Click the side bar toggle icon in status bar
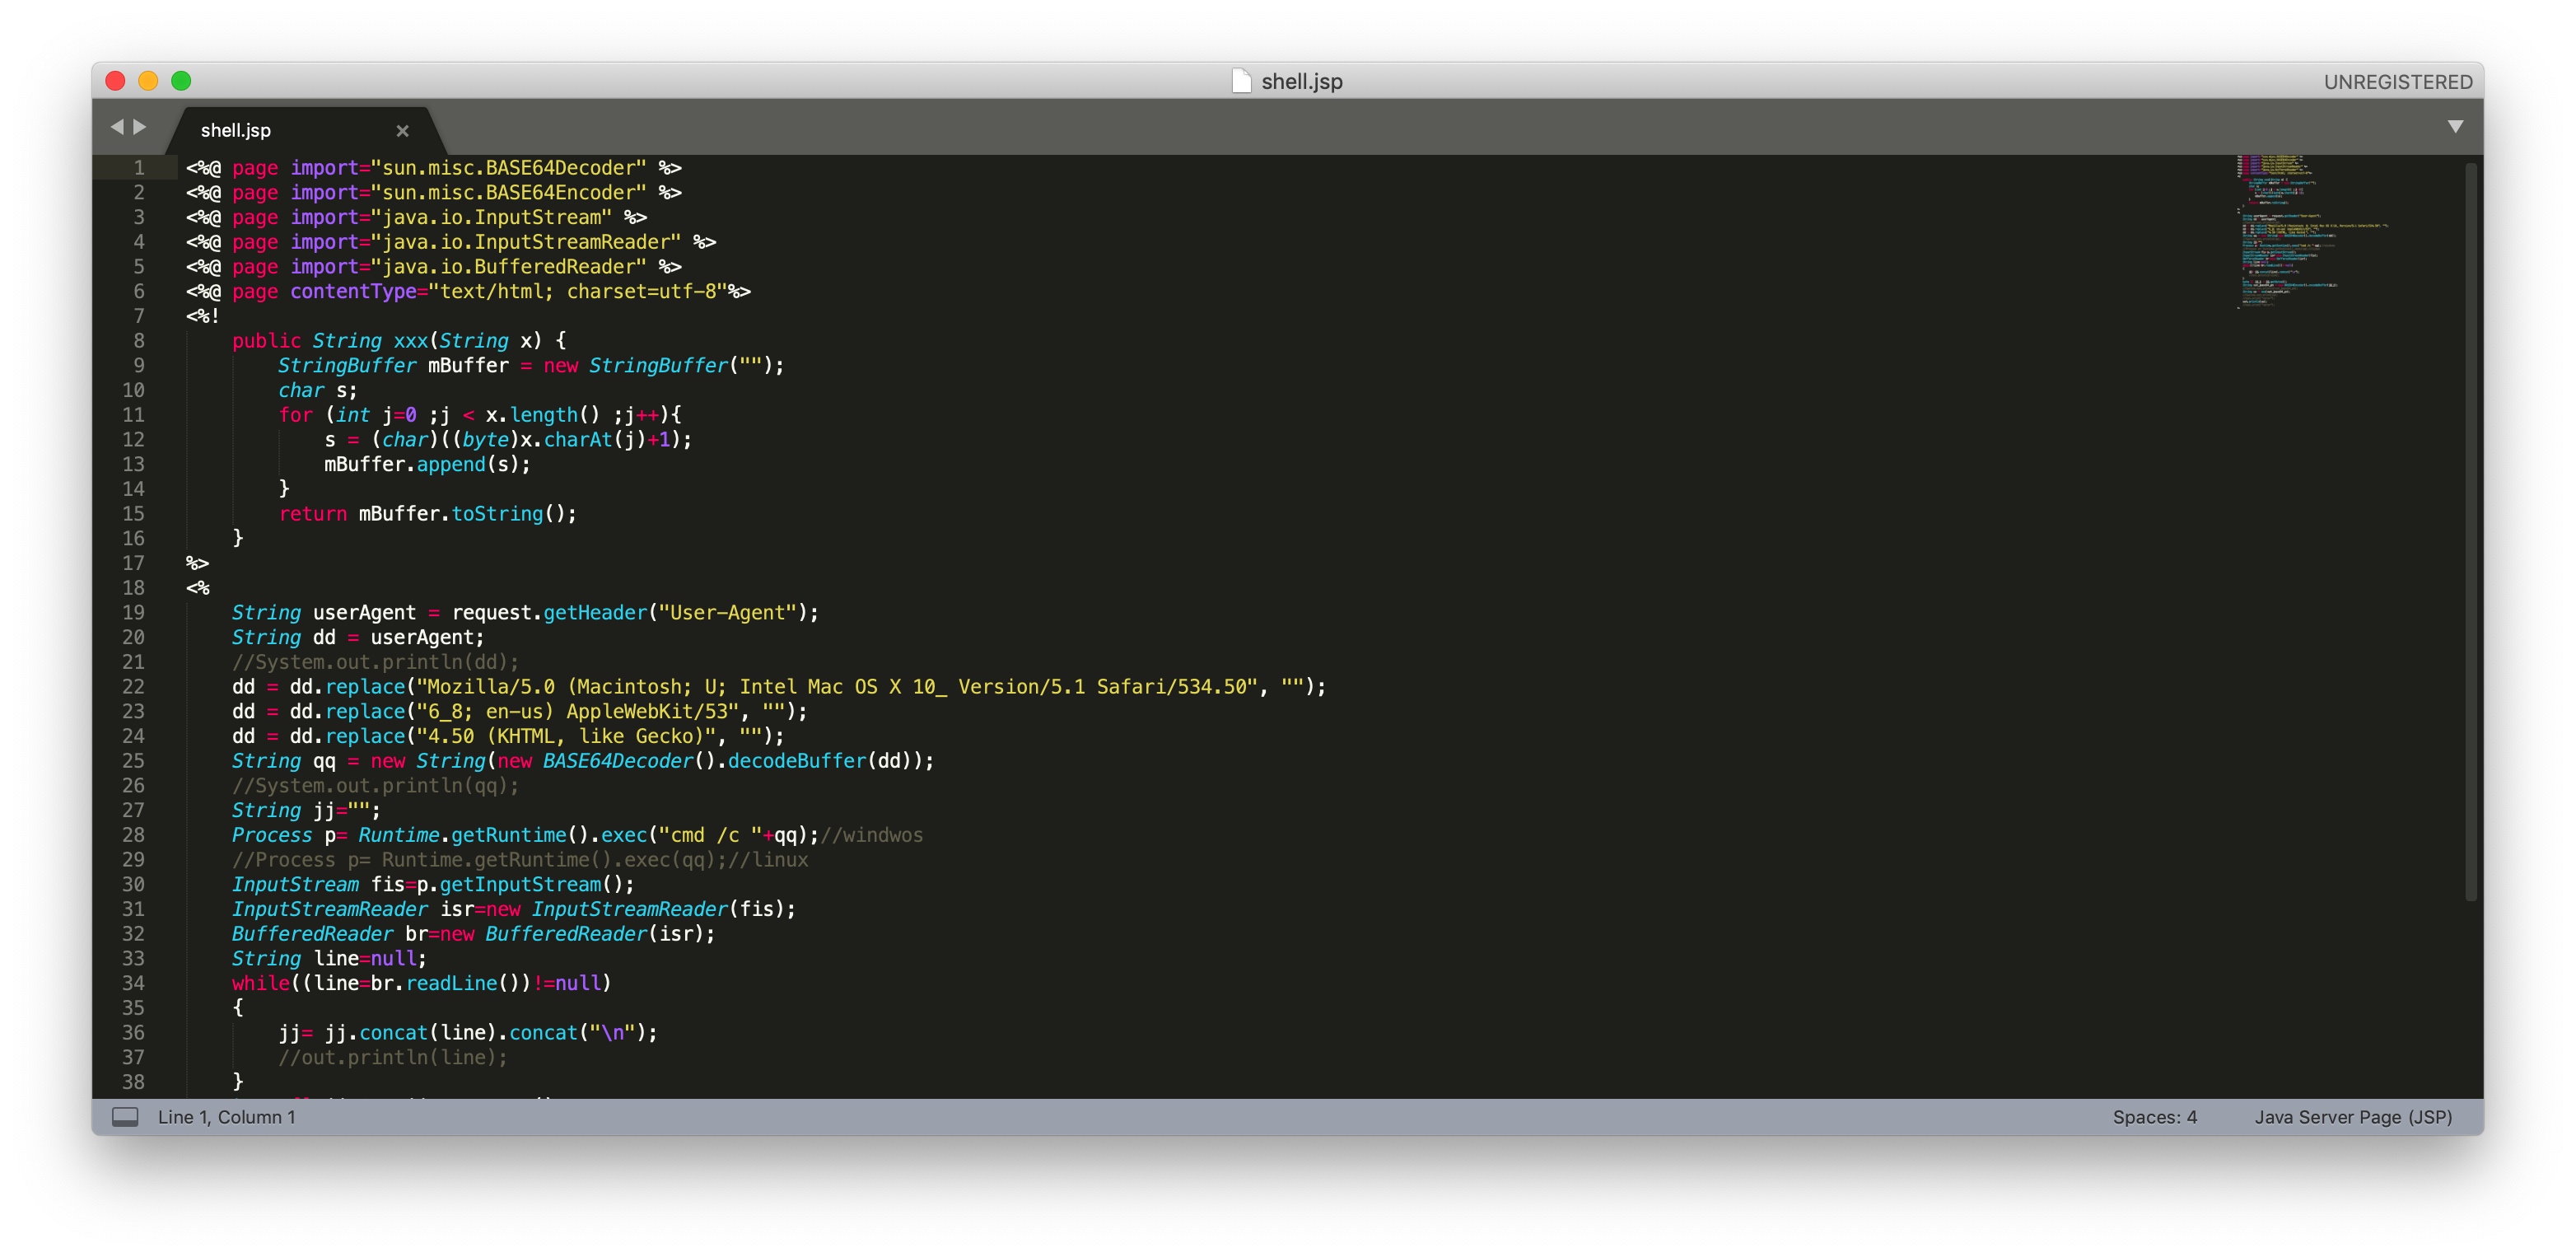This screenshot has height=1257, width=2576. pos(125,1117)
